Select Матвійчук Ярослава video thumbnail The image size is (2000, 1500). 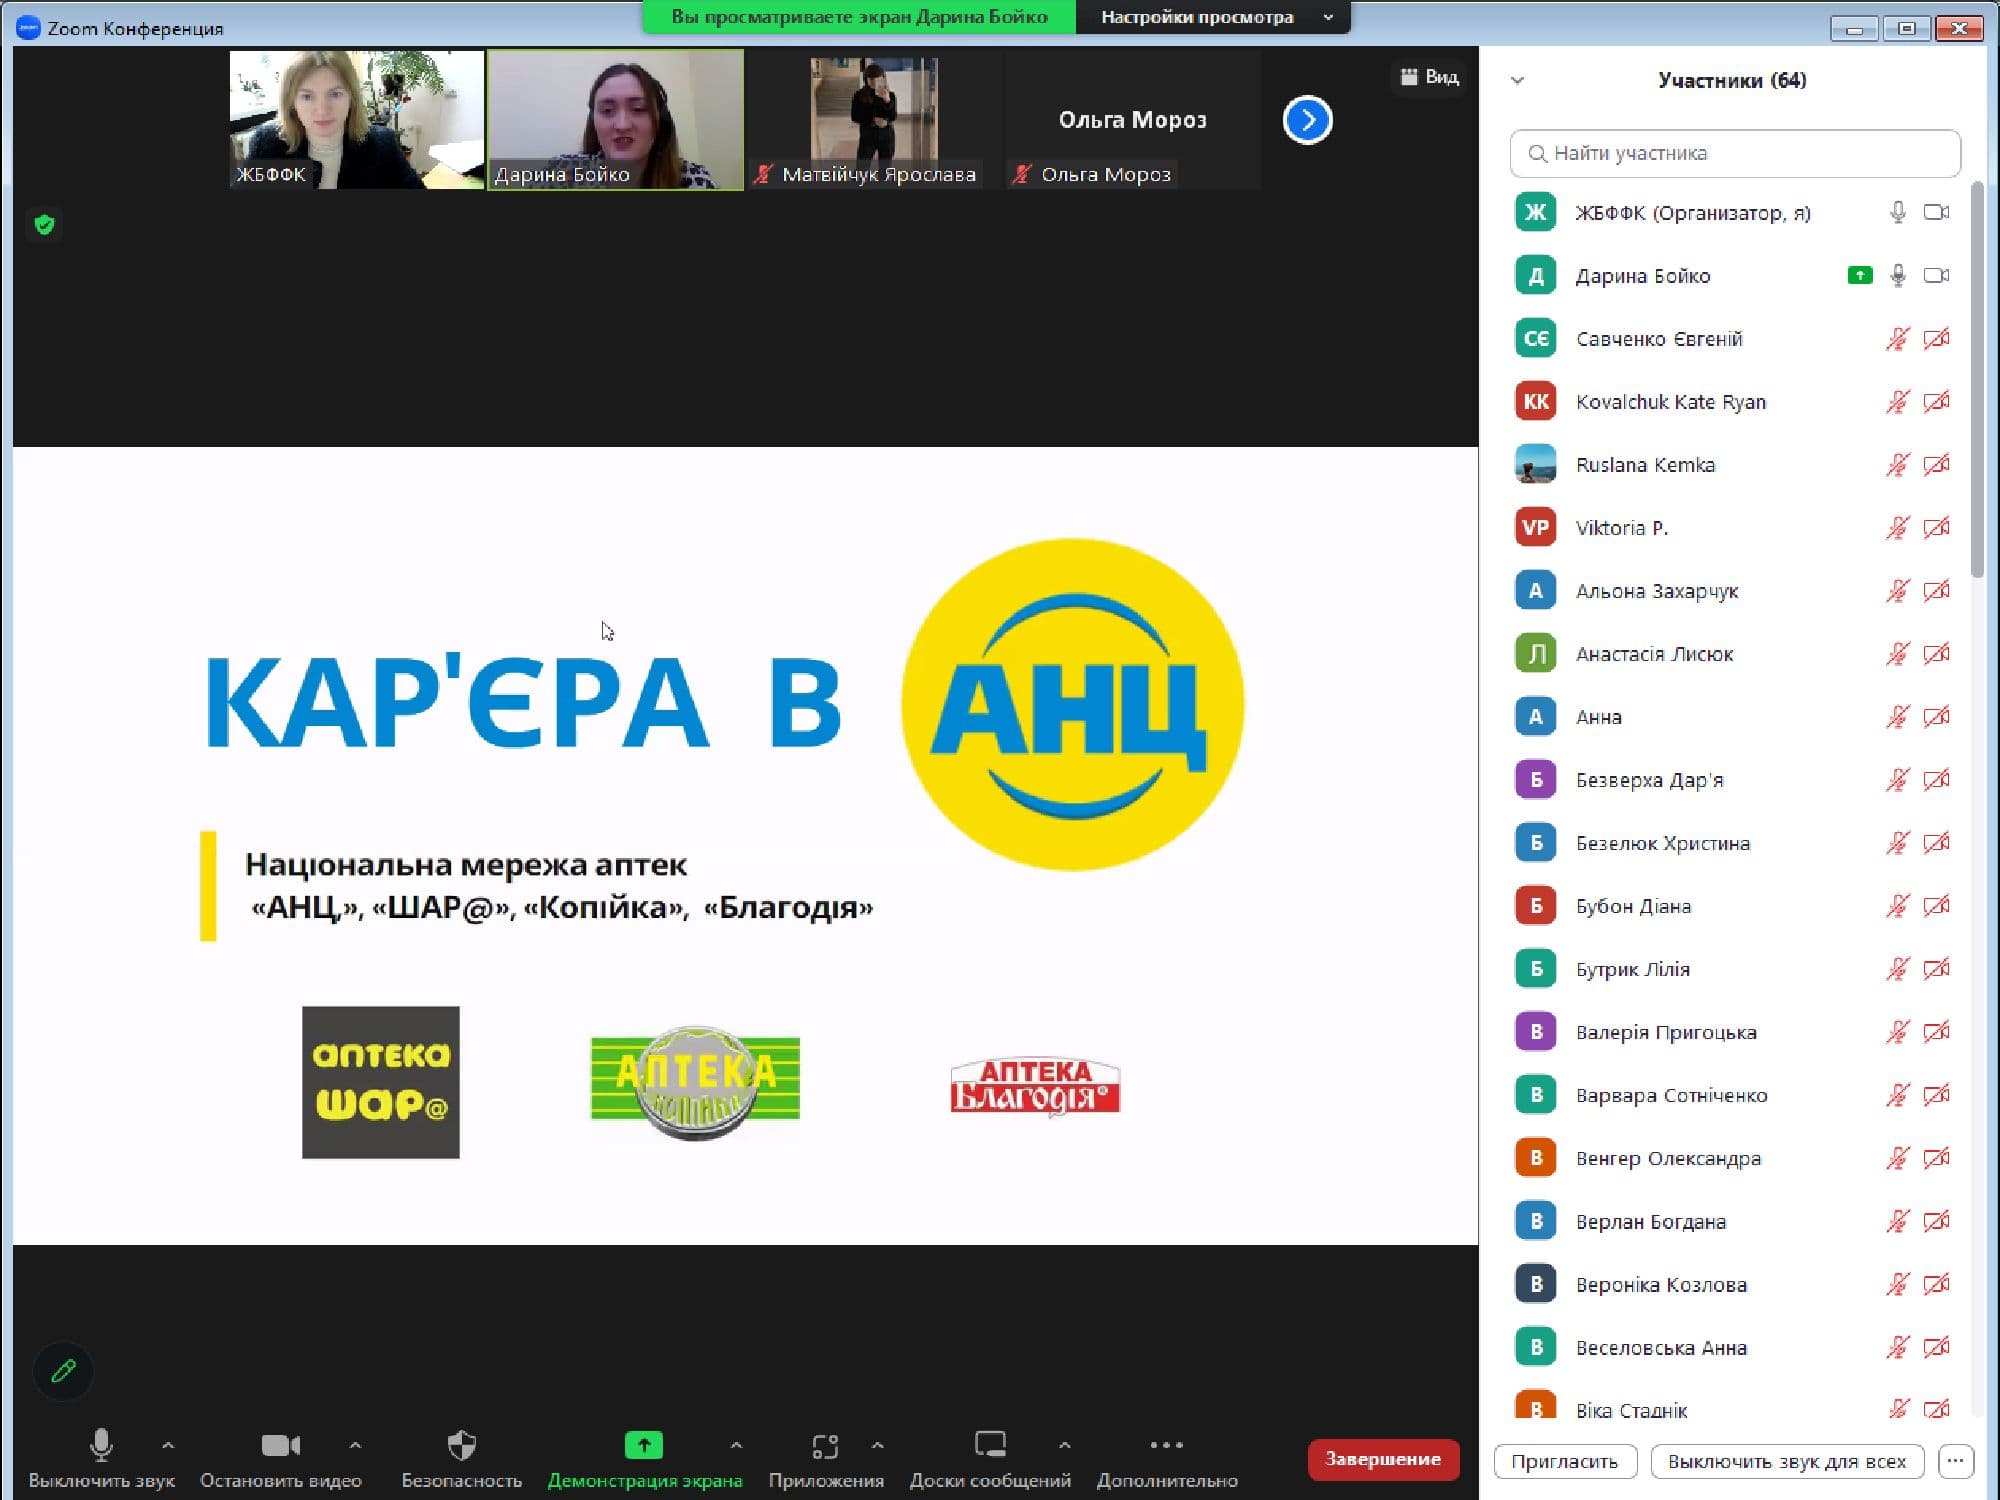click(874, 120)
